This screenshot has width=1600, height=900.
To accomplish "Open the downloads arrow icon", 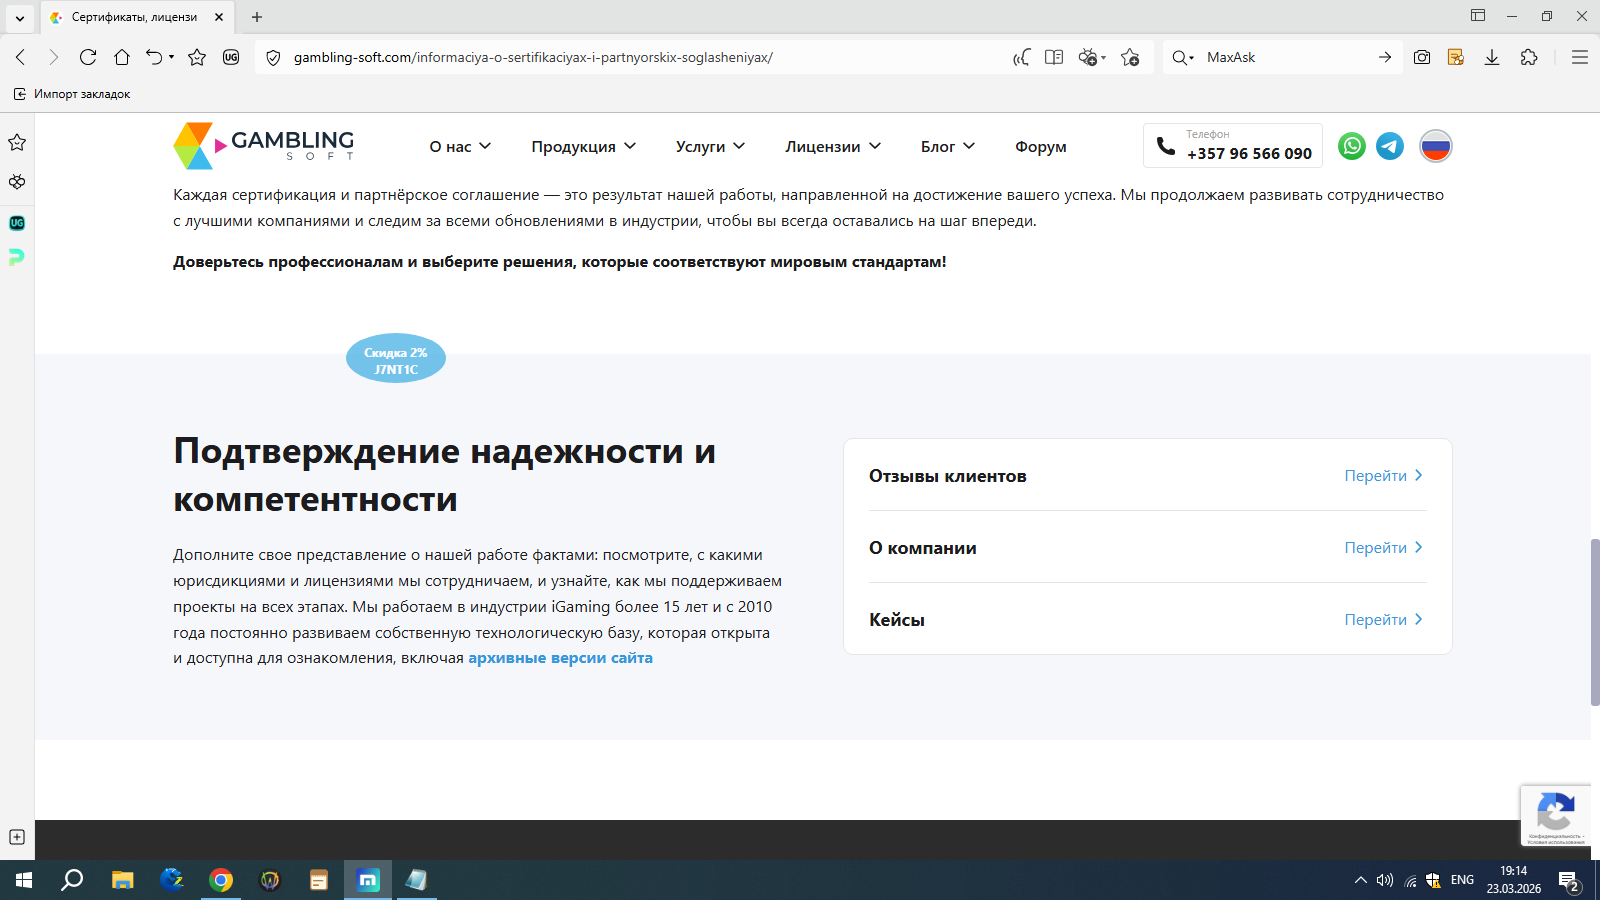I will (1491, 57).
